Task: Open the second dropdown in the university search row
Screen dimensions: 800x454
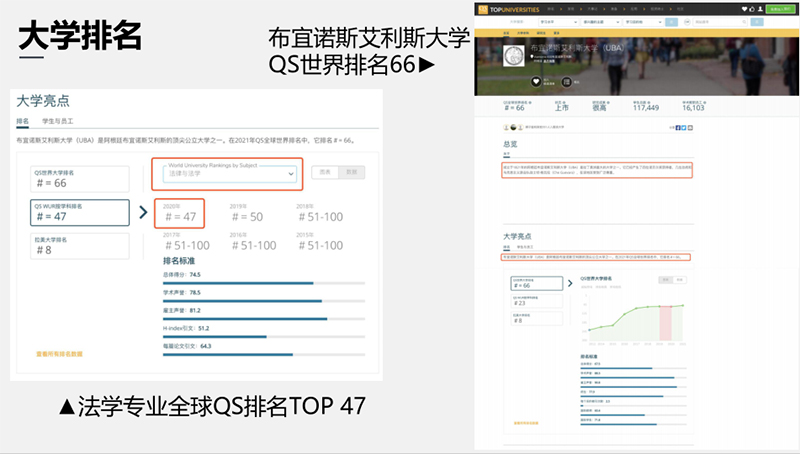Action: (601, 22)
